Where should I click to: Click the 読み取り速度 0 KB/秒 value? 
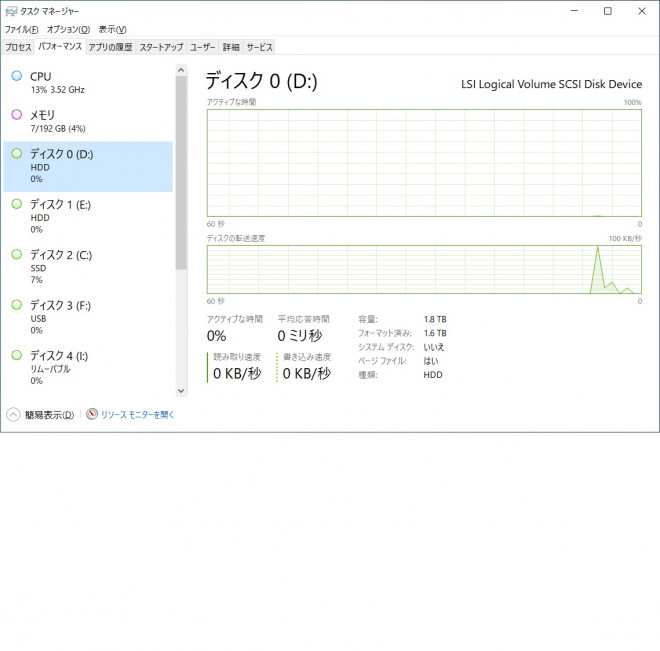[x=237, y=374]
